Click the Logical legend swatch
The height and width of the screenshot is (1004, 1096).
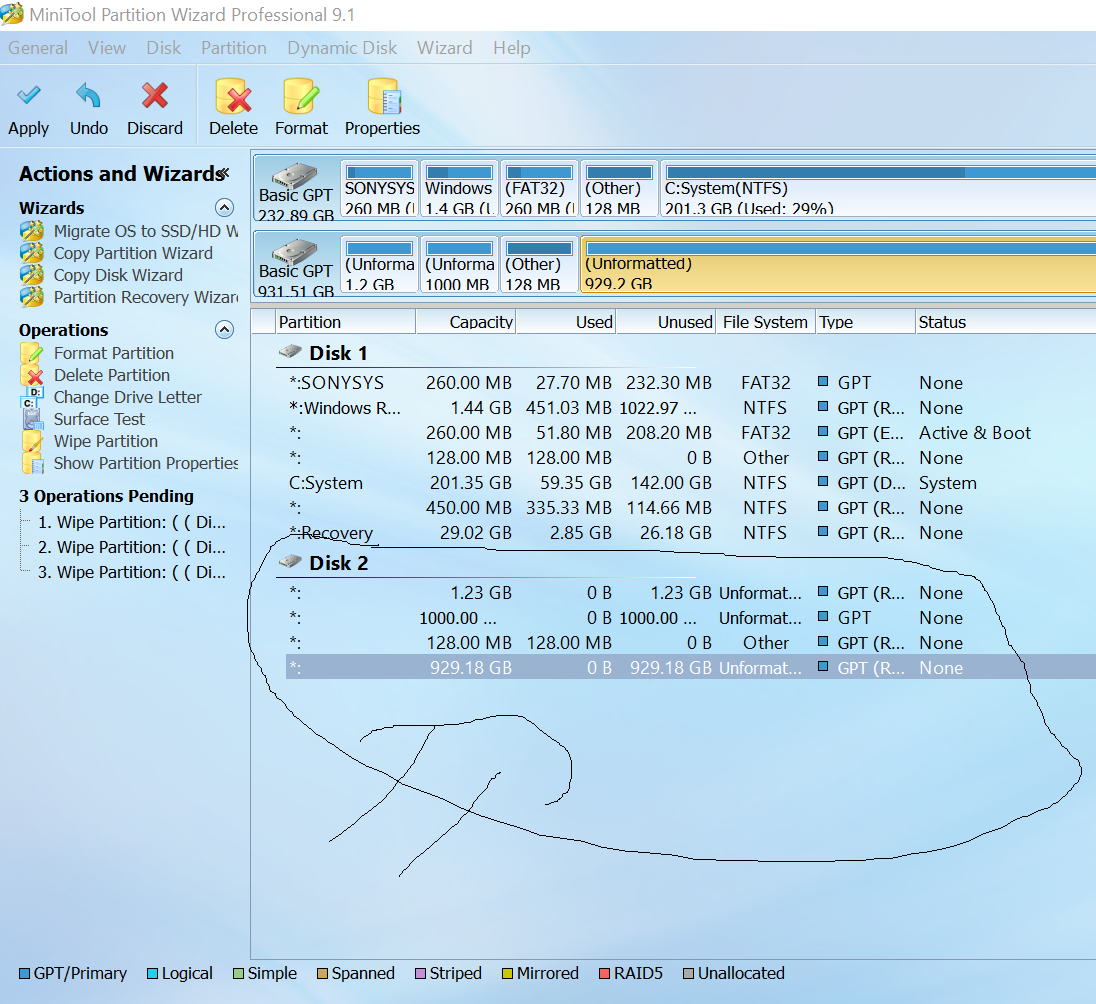pos(152,974)
